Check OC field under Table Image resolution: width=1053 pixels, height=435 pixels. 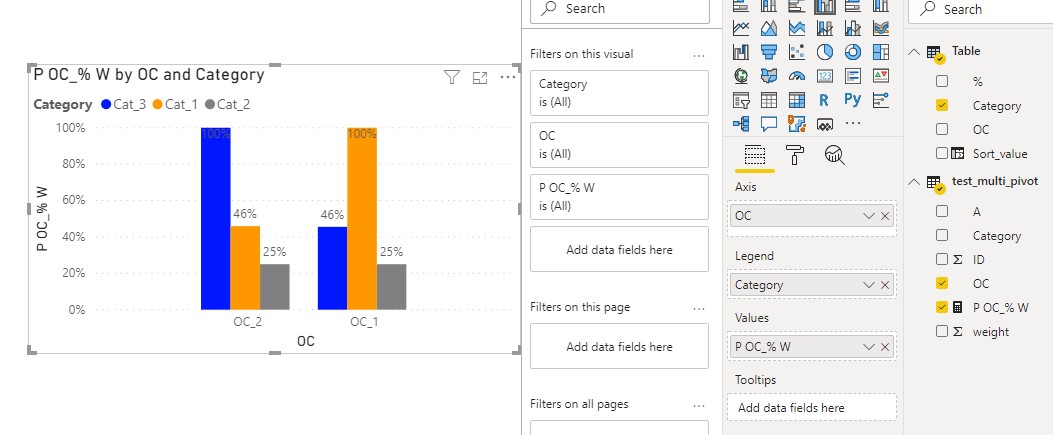point(942,129)
